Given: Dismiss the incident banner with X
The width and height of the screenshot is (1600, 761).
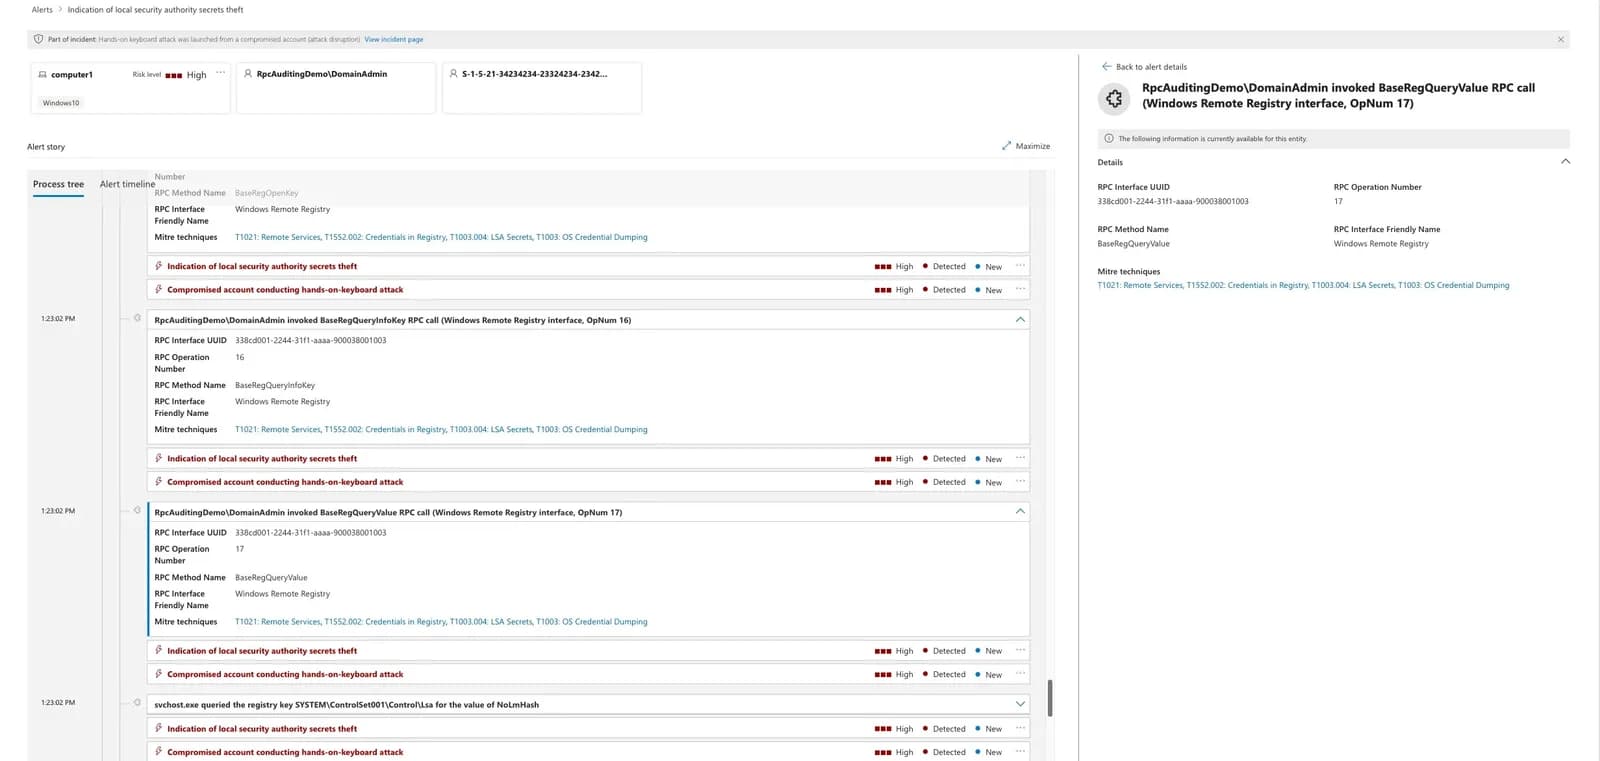Looking at the screenshot, I should 1561,39.
